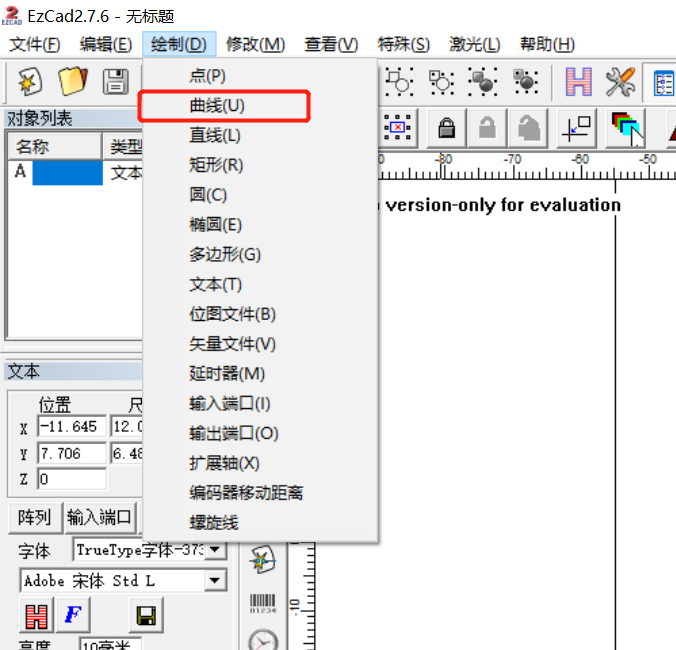Open the 查看(V) menu
This screenshot has width=676, height=650.
(331, 44)
